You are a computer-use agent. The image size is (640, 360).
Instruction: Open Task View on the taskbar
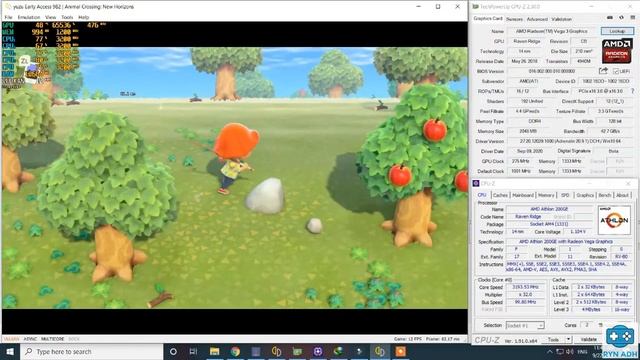[193, 351]
